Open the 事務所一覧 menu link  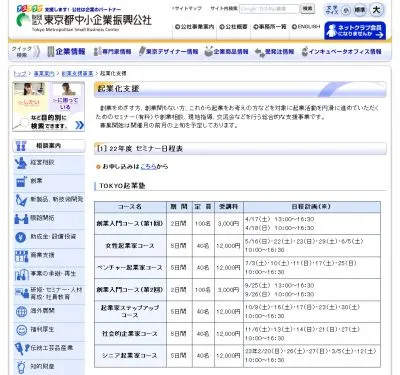(270, 27)
